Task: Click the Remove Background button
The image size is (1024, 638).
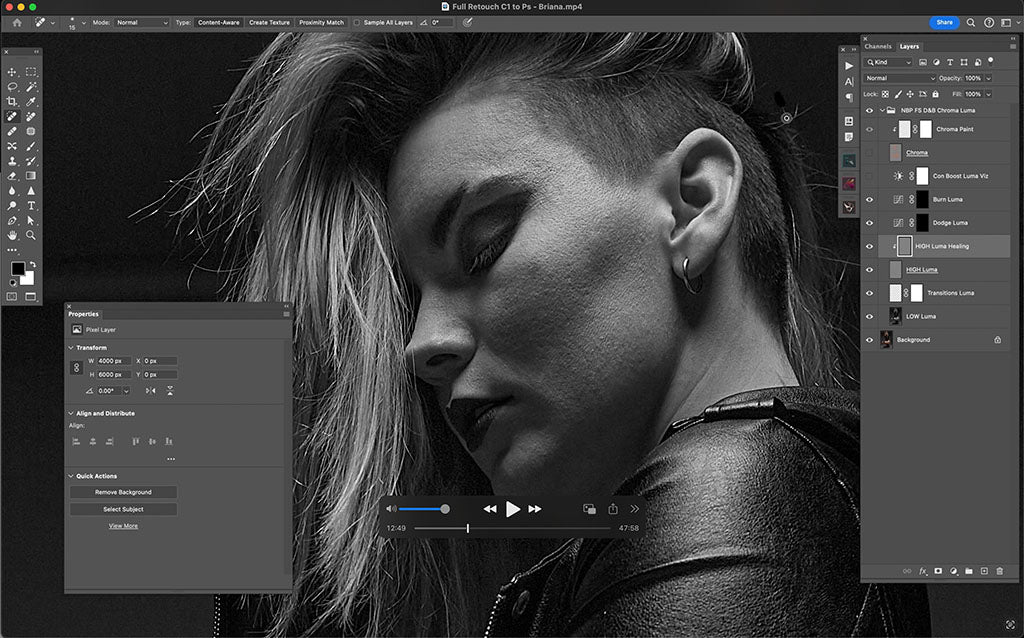Action: [122, 492]
